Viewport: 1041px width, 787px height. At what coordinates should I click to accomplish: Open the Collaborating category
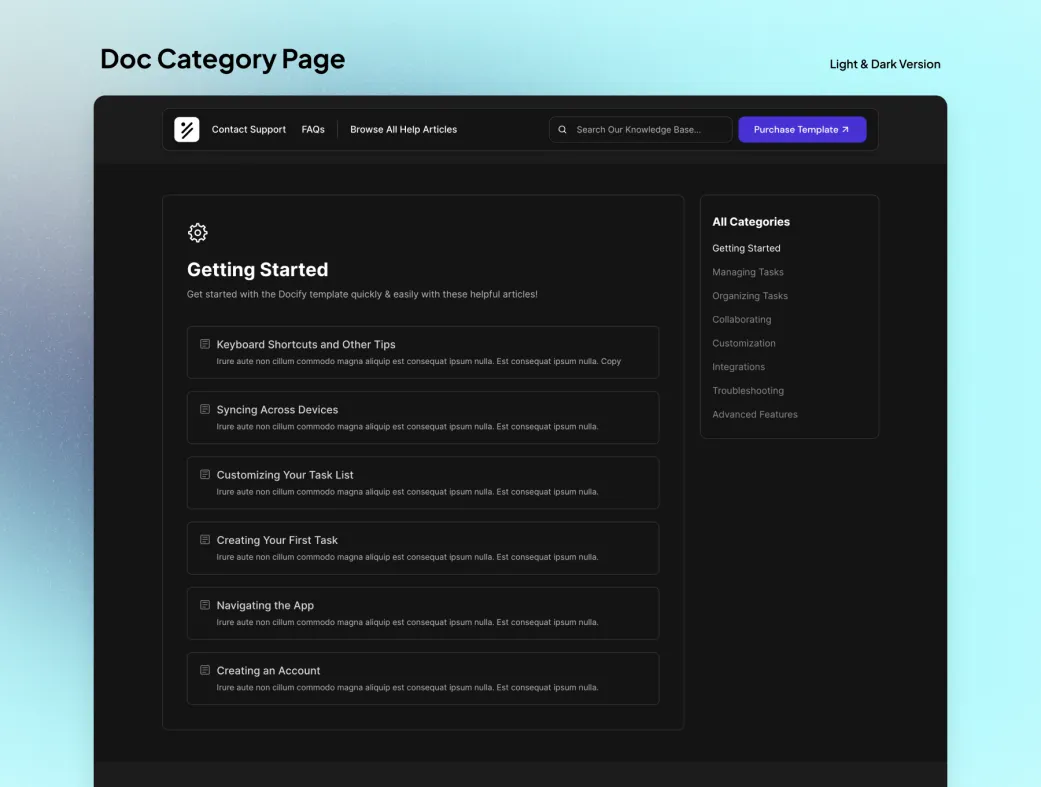click(x=742, y=320)
